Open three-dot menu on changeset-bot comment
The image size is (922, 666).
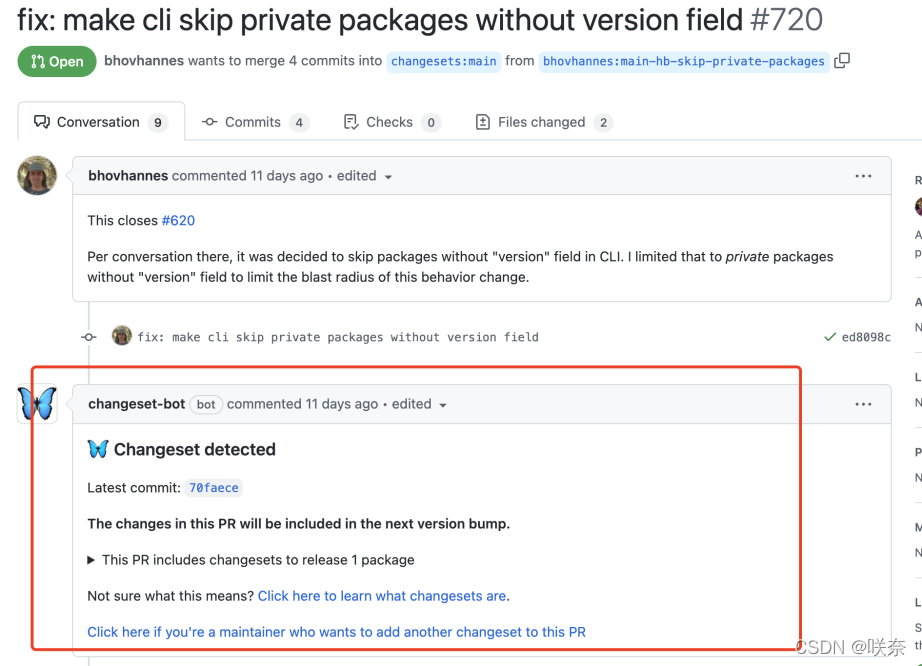pyautogui.click(x=863, y=404)
